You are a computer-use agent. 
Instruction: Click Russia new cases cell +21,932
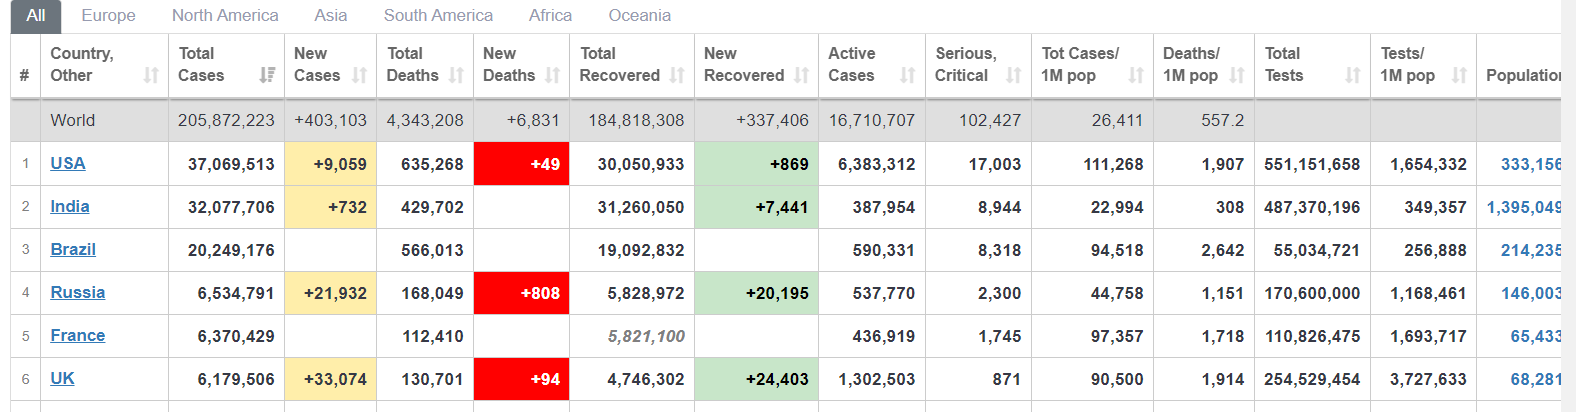coord(331,293)
